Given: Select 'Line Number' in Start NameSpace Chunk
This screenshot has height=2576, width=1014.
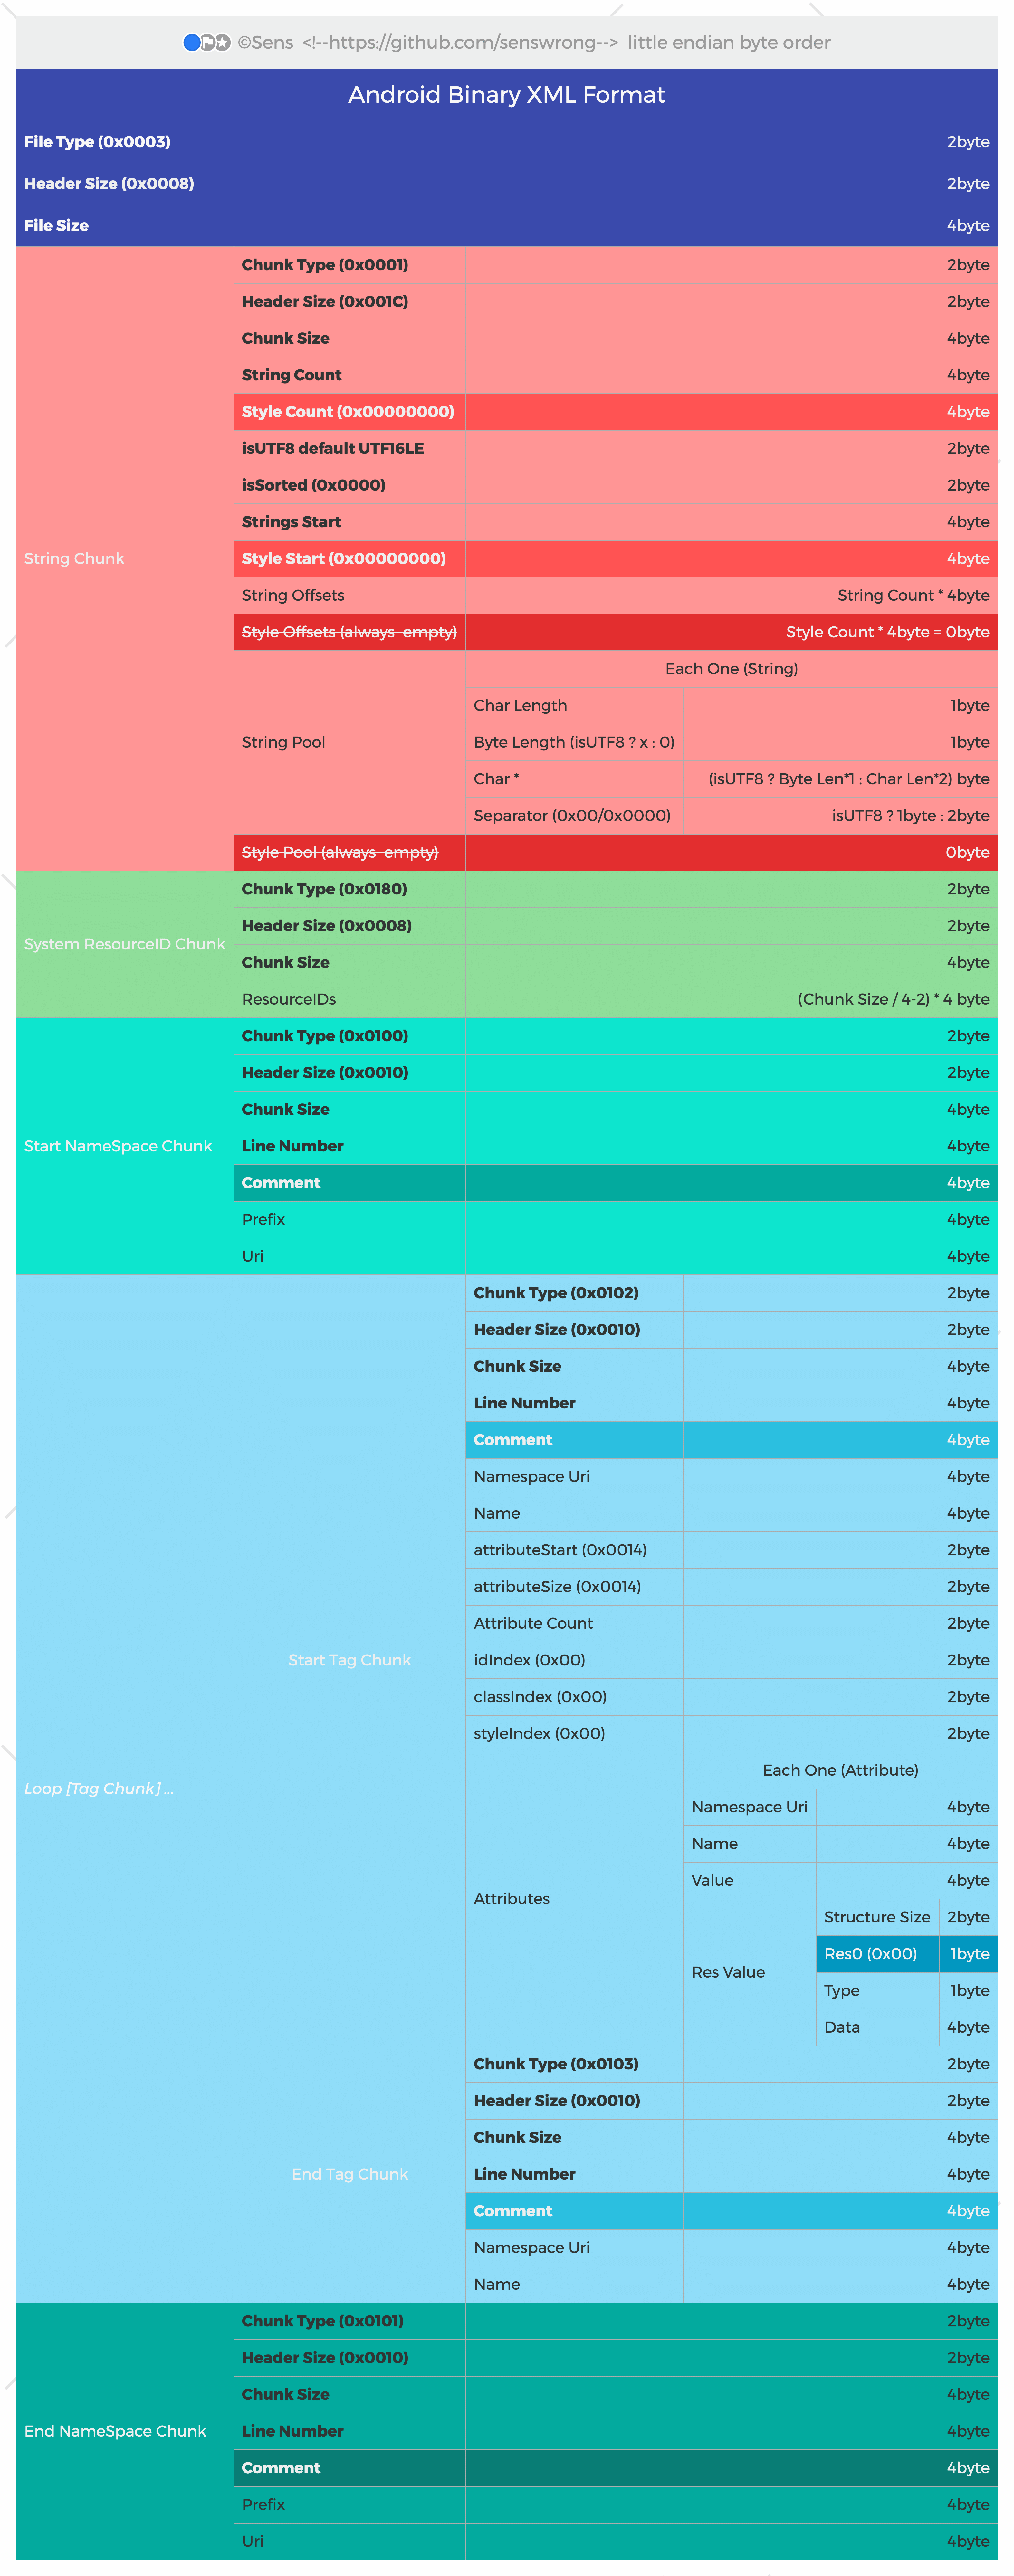Looking at the screenshot, I should tap(616, 1147).
